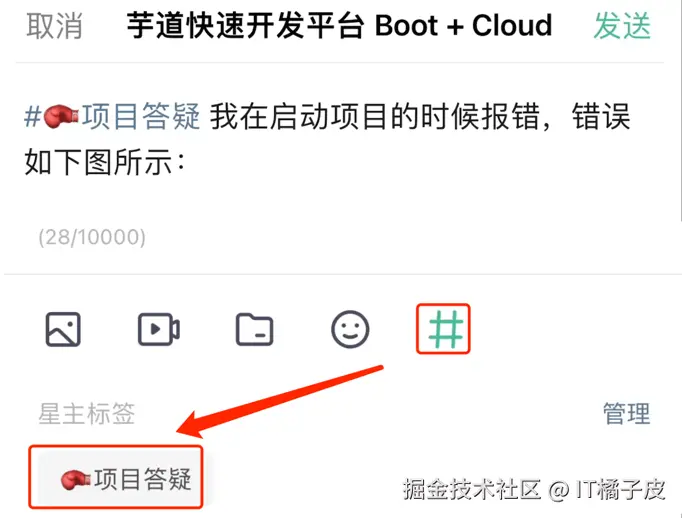Viewport: 682px width, 518px height.
Task: Place cursor after 如下图所示: text
Action: coord(188,162)
